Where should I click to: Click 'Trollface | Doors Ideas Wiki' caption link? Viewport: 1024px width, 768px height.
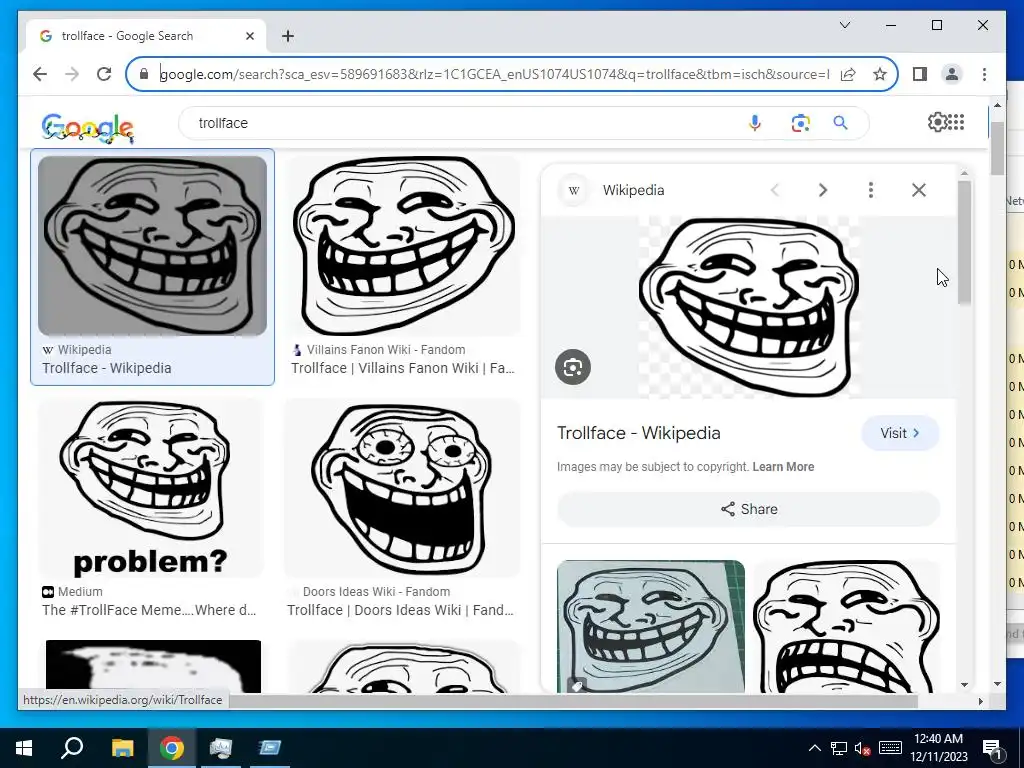point(400,610)
